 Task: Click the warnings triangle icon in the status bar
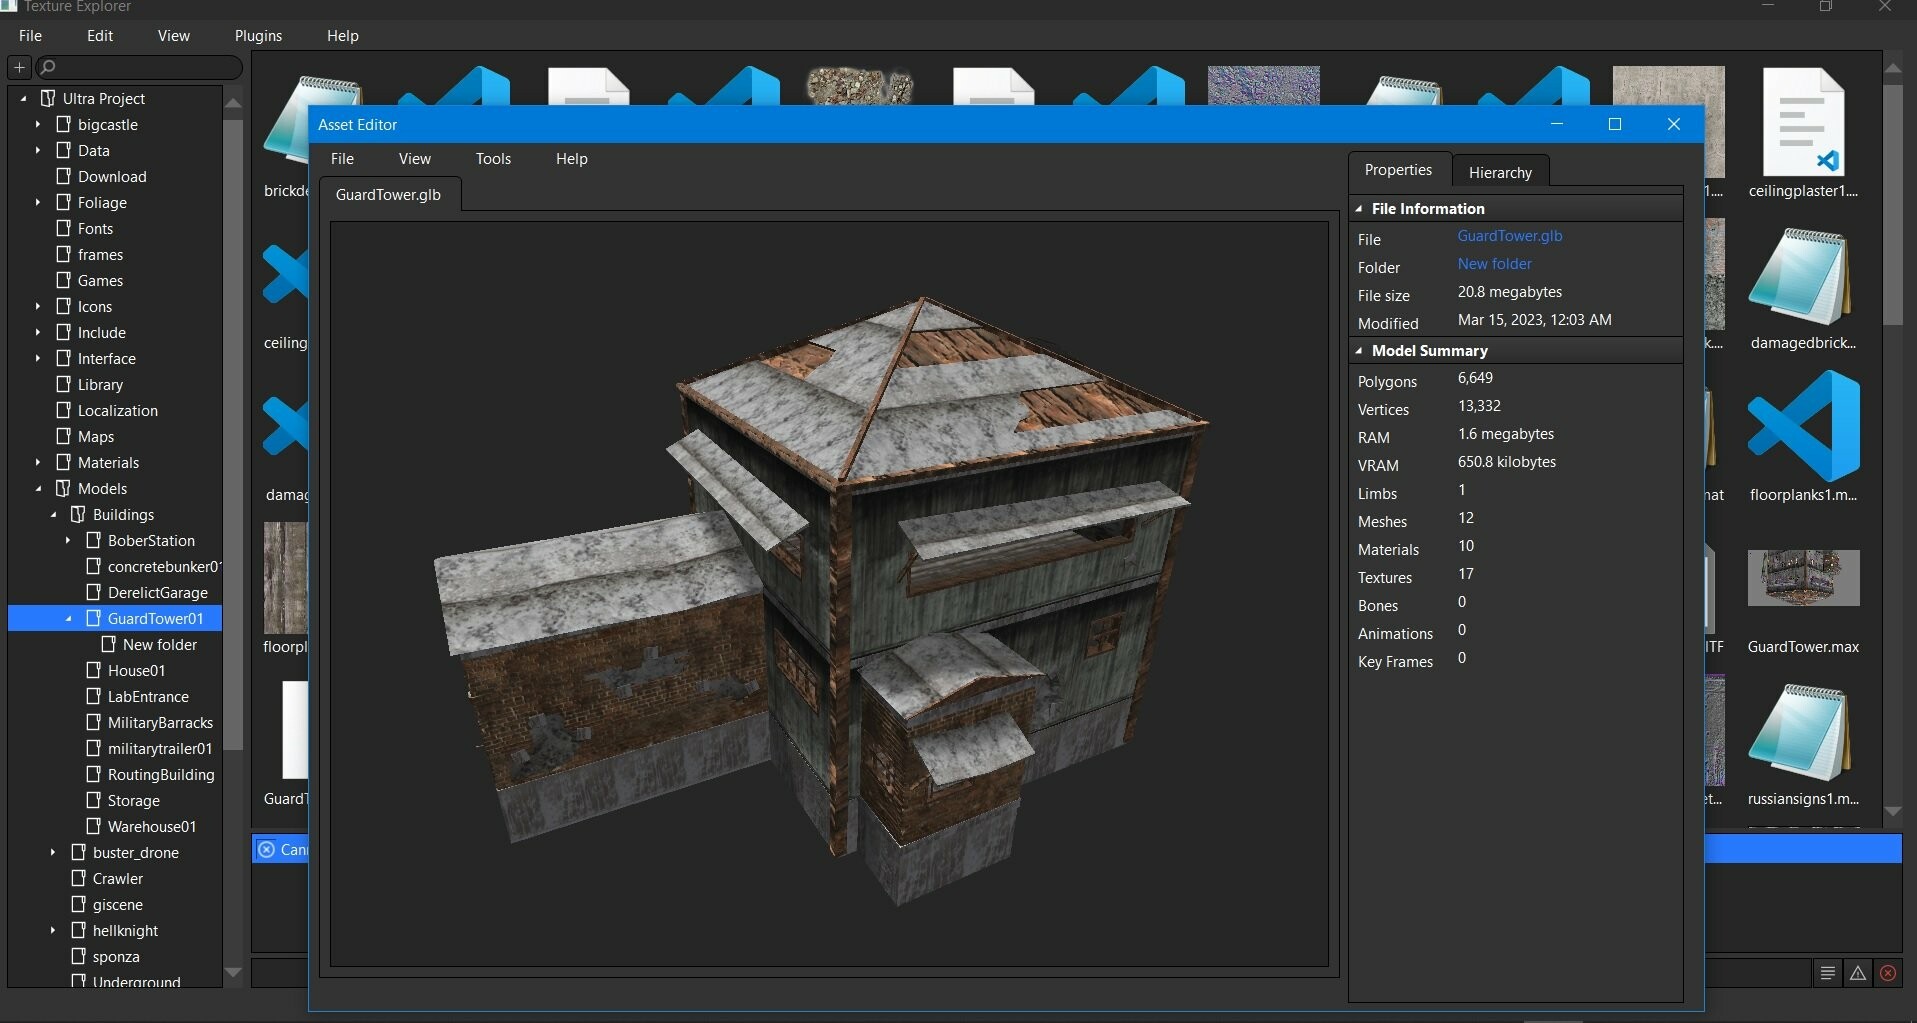point(1857,972)
